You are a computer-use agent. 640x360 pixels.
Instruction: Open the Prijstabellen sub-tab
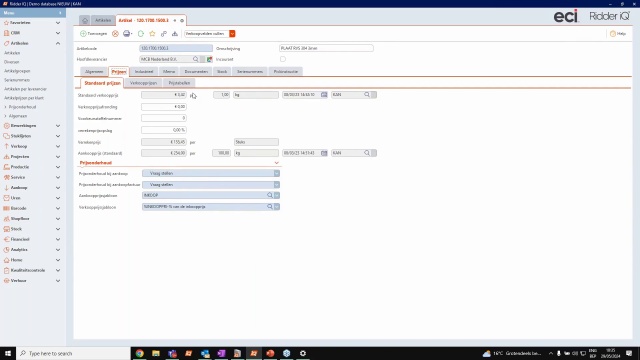[x=179, y=83]
